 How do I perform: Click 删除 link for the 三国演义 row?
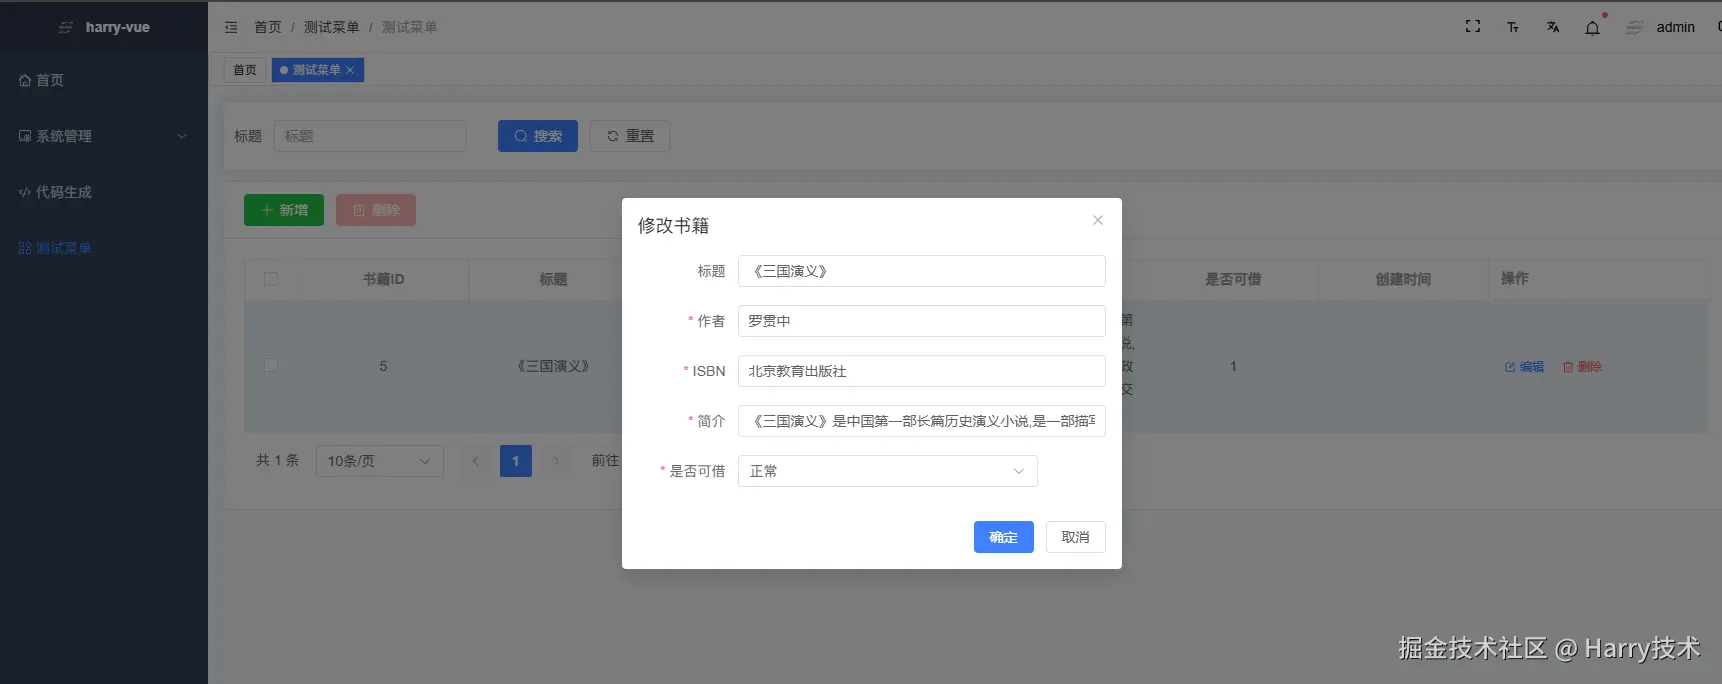pos(1582,367)
